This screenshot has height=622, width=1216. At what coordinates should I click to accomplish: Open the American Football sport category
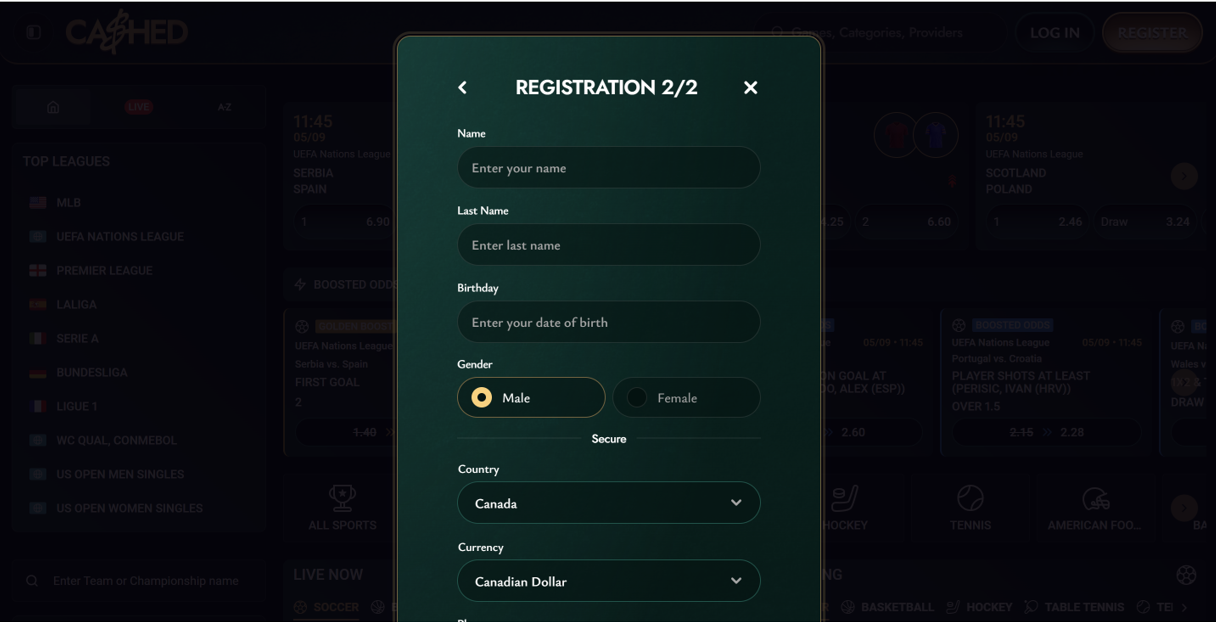(x=1094, y=507)
